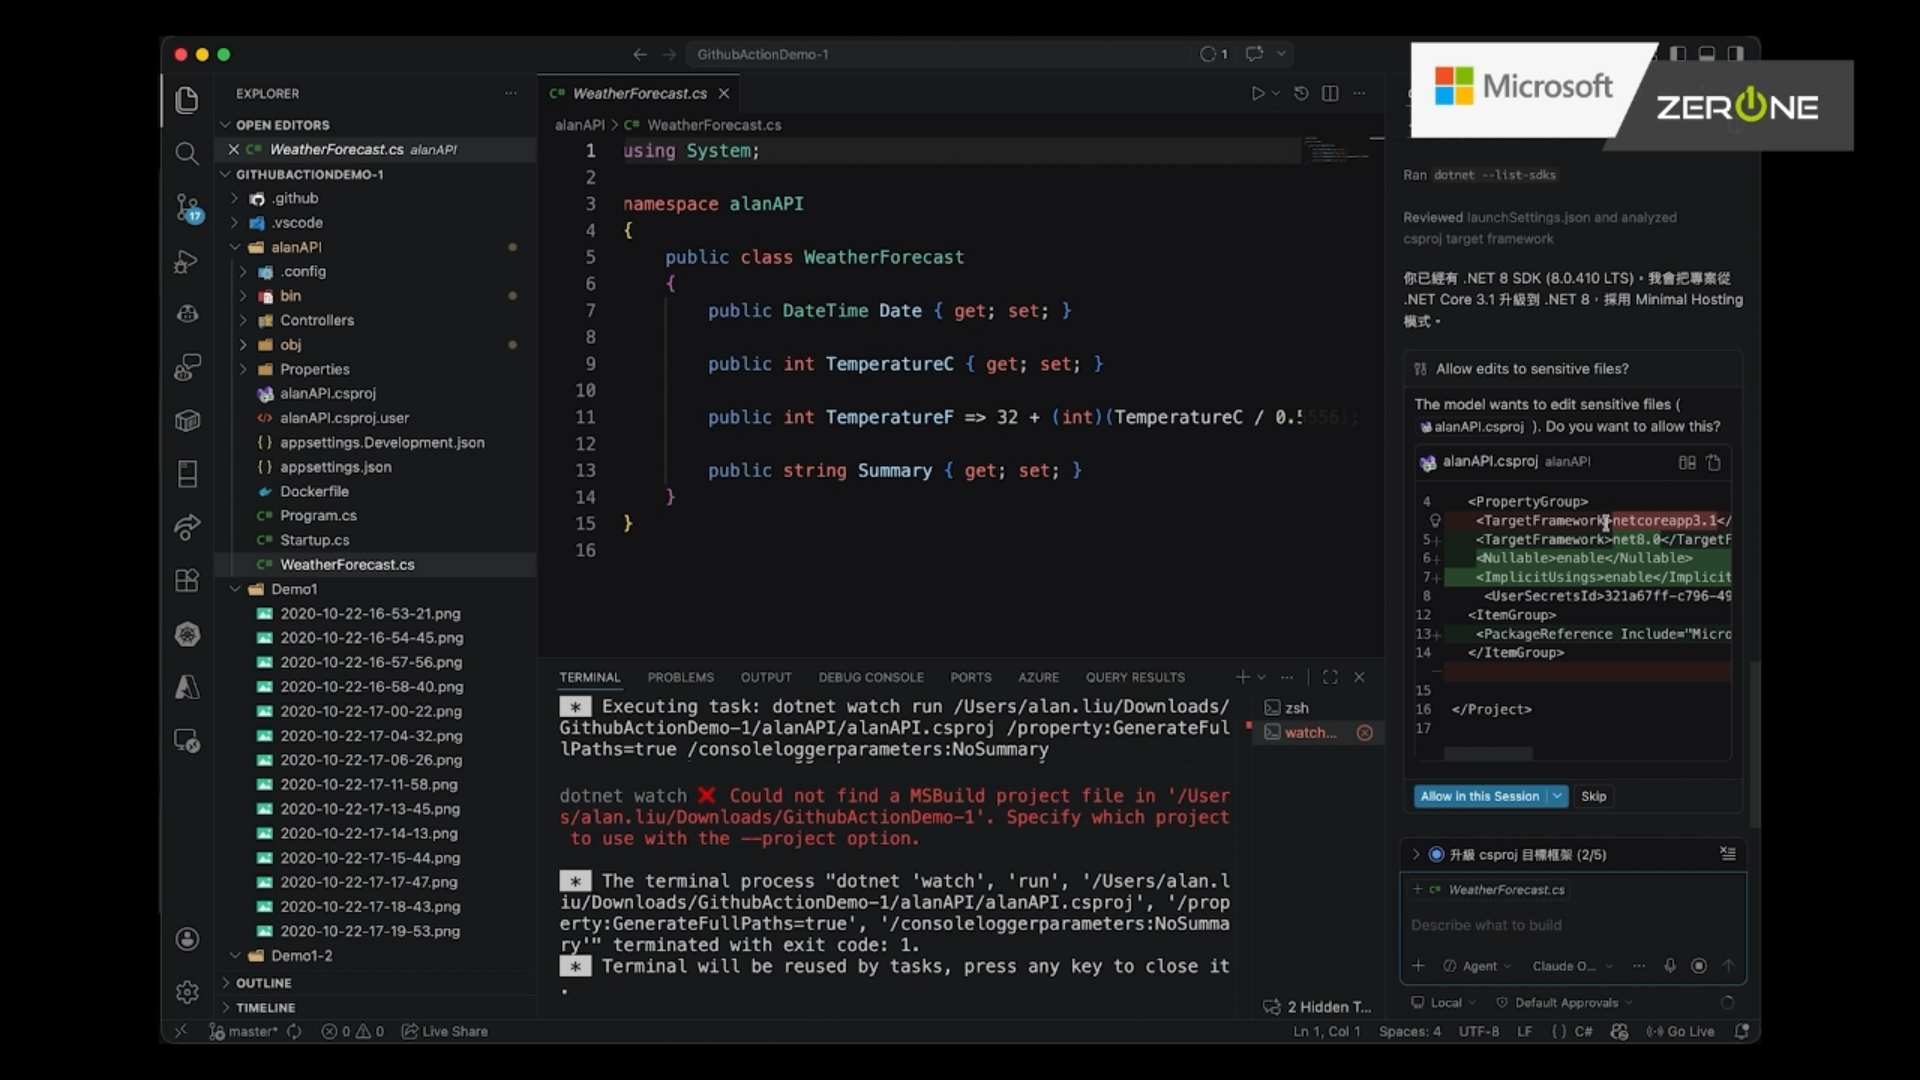
Task: Maximize the terminal panel size
Action: click(x=1330, y=677)
